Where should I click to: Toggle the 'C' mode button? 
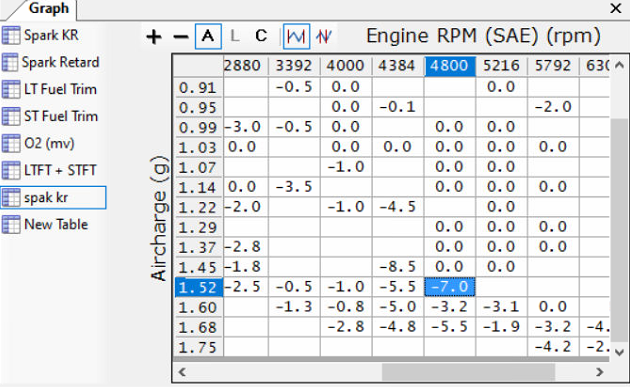261,37
